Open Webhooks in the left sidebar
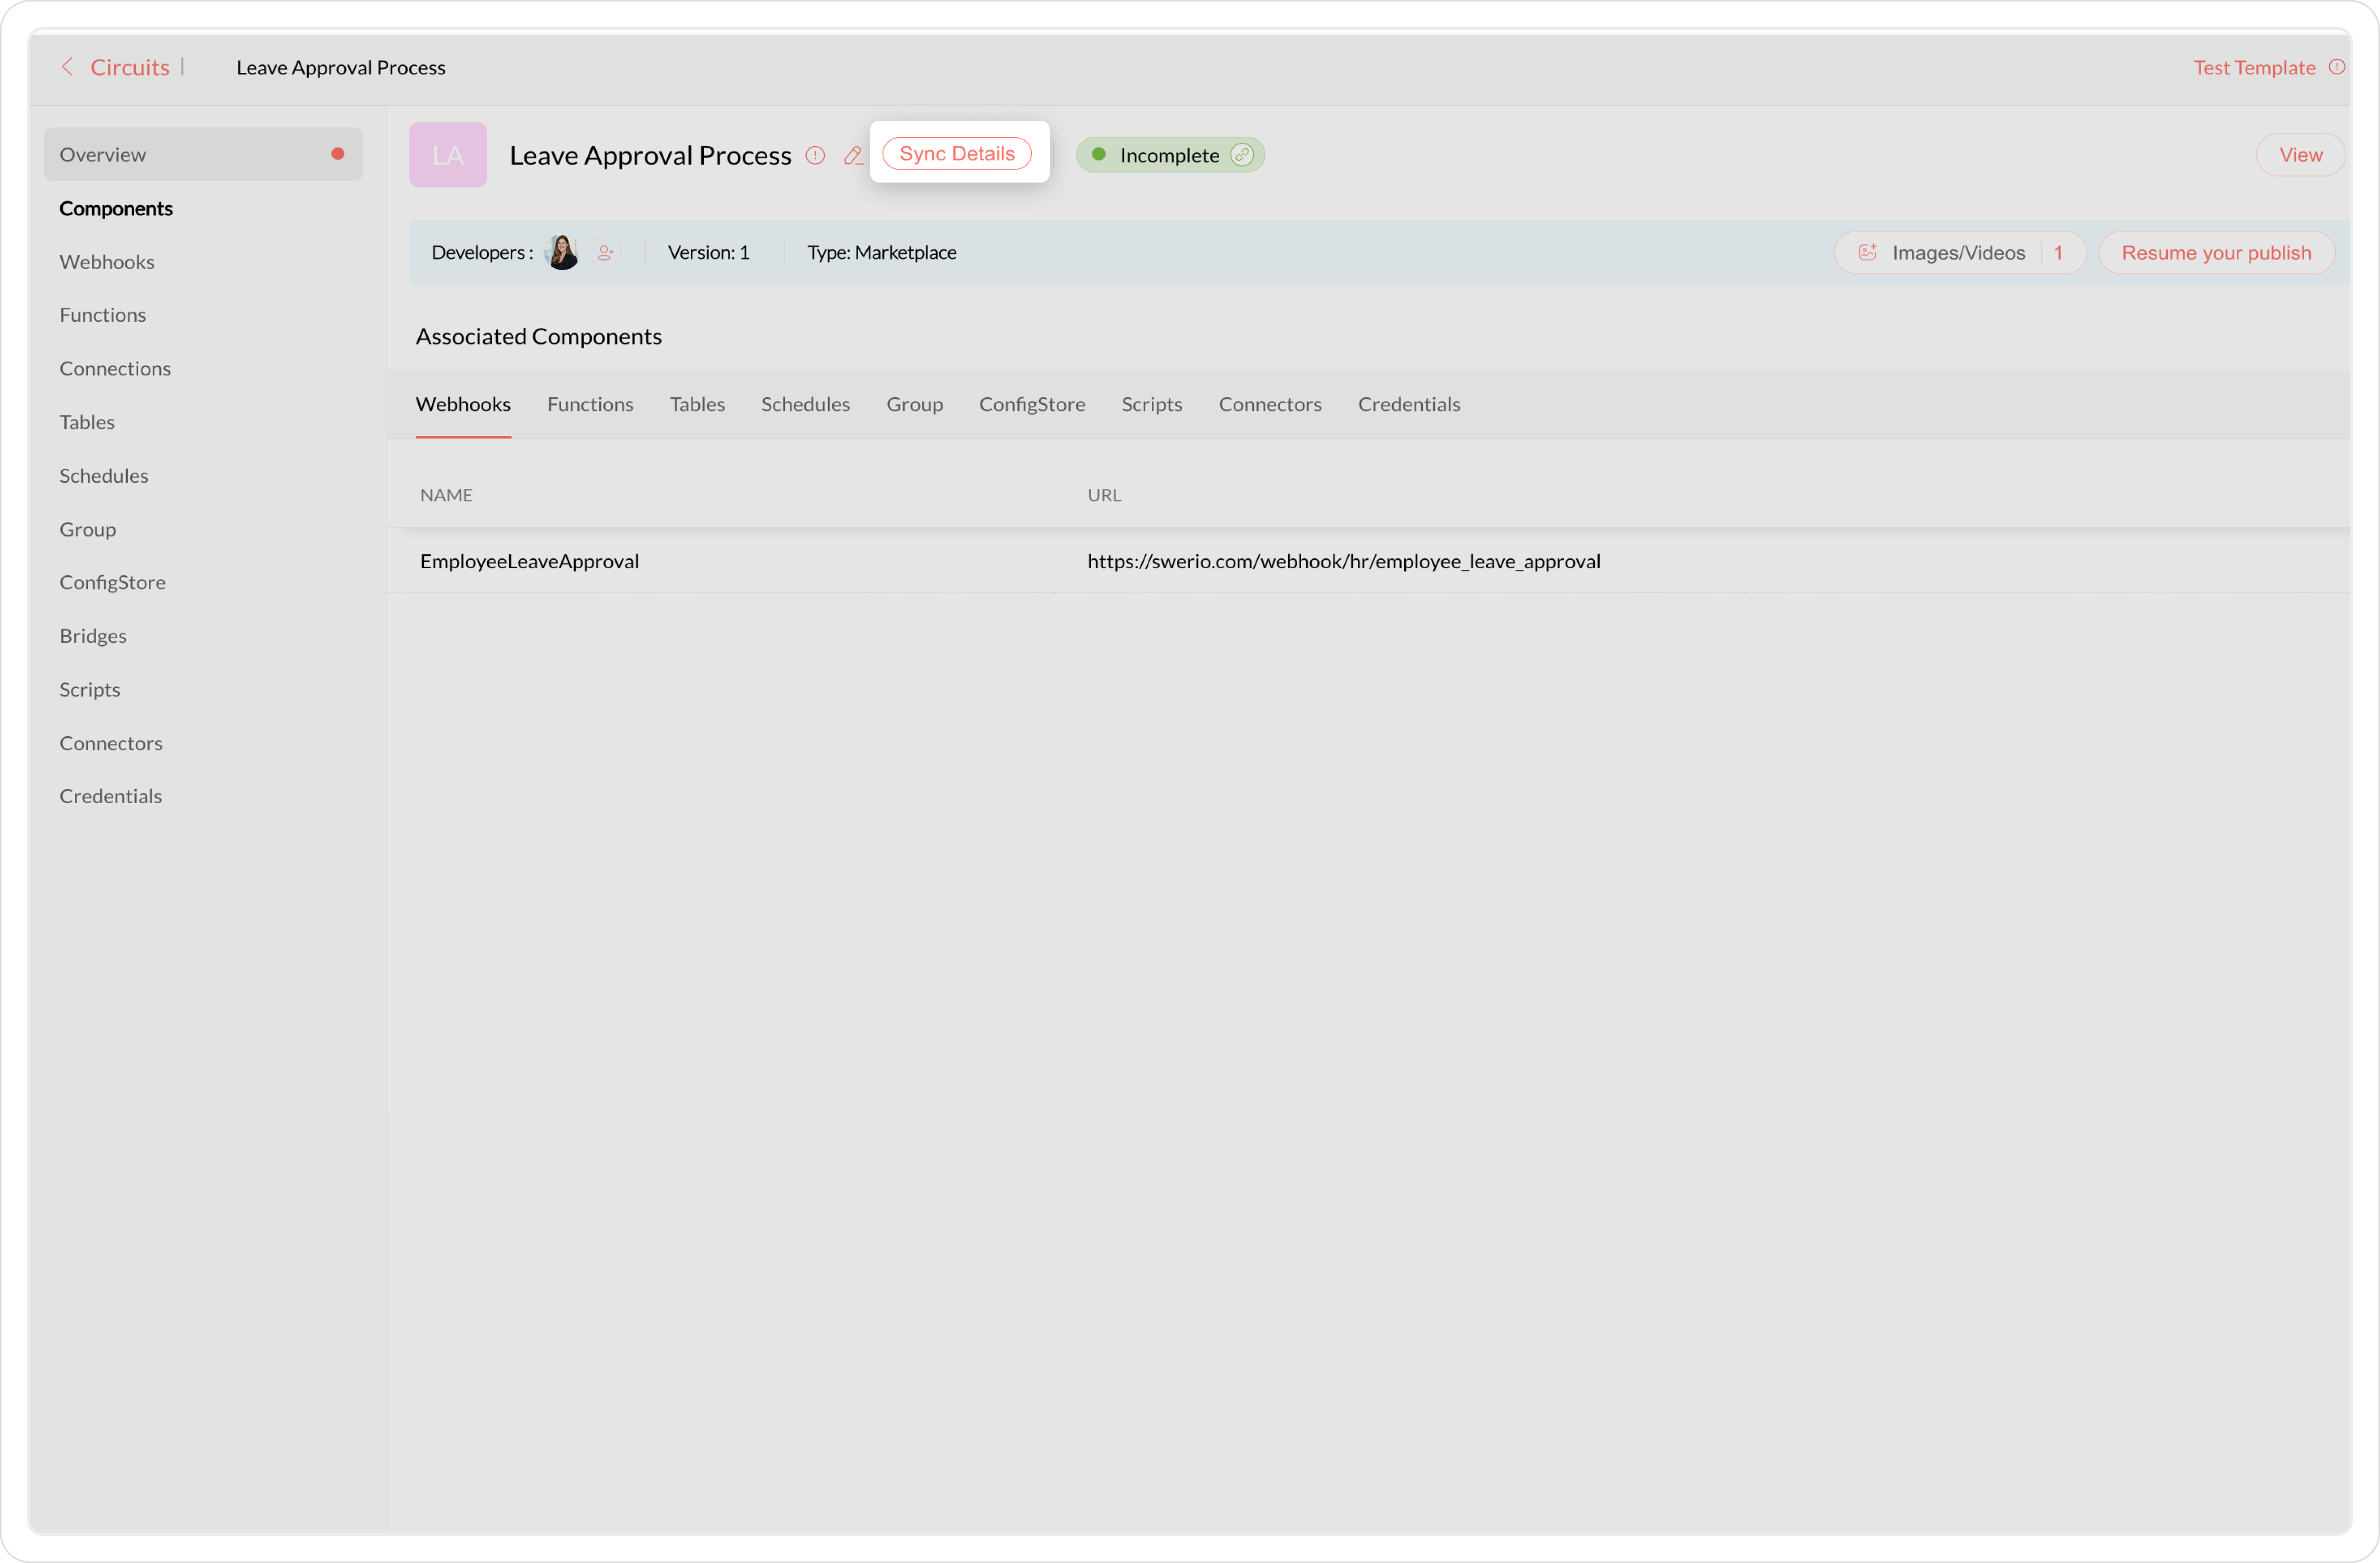 pos(107,262)
